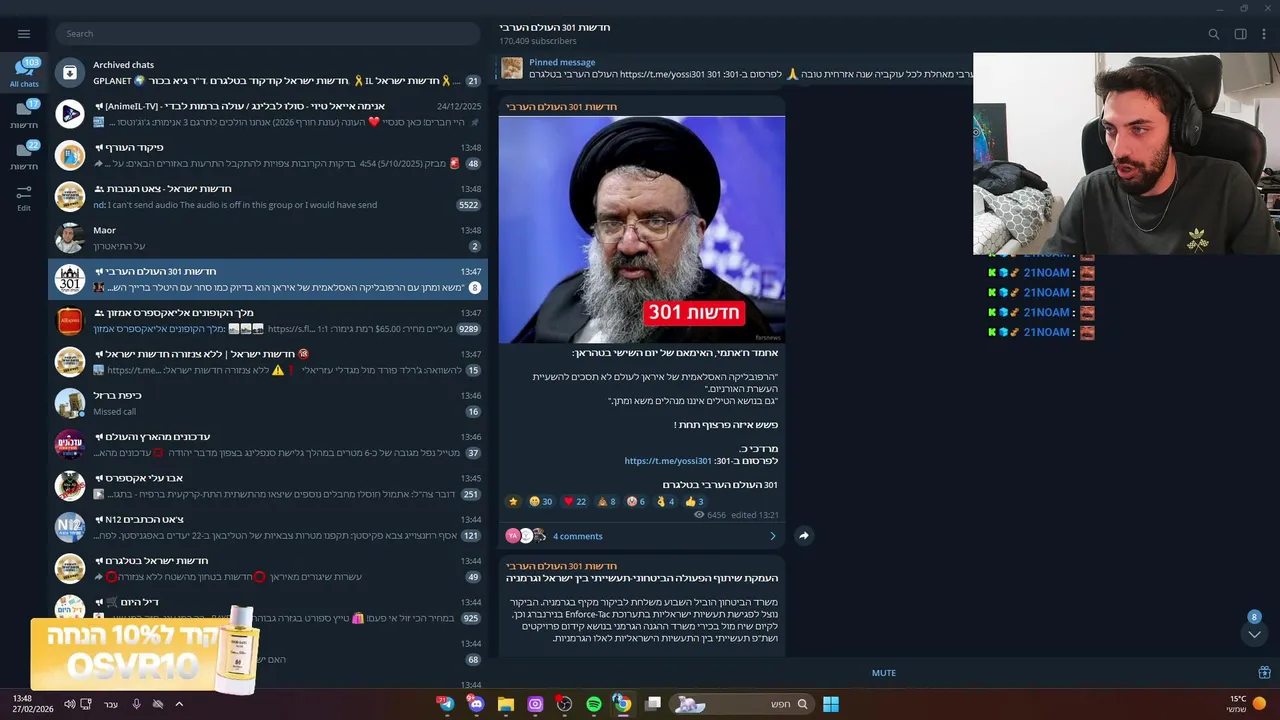
Task: Open OBS Studio from the taskbar
Action: 564,704
